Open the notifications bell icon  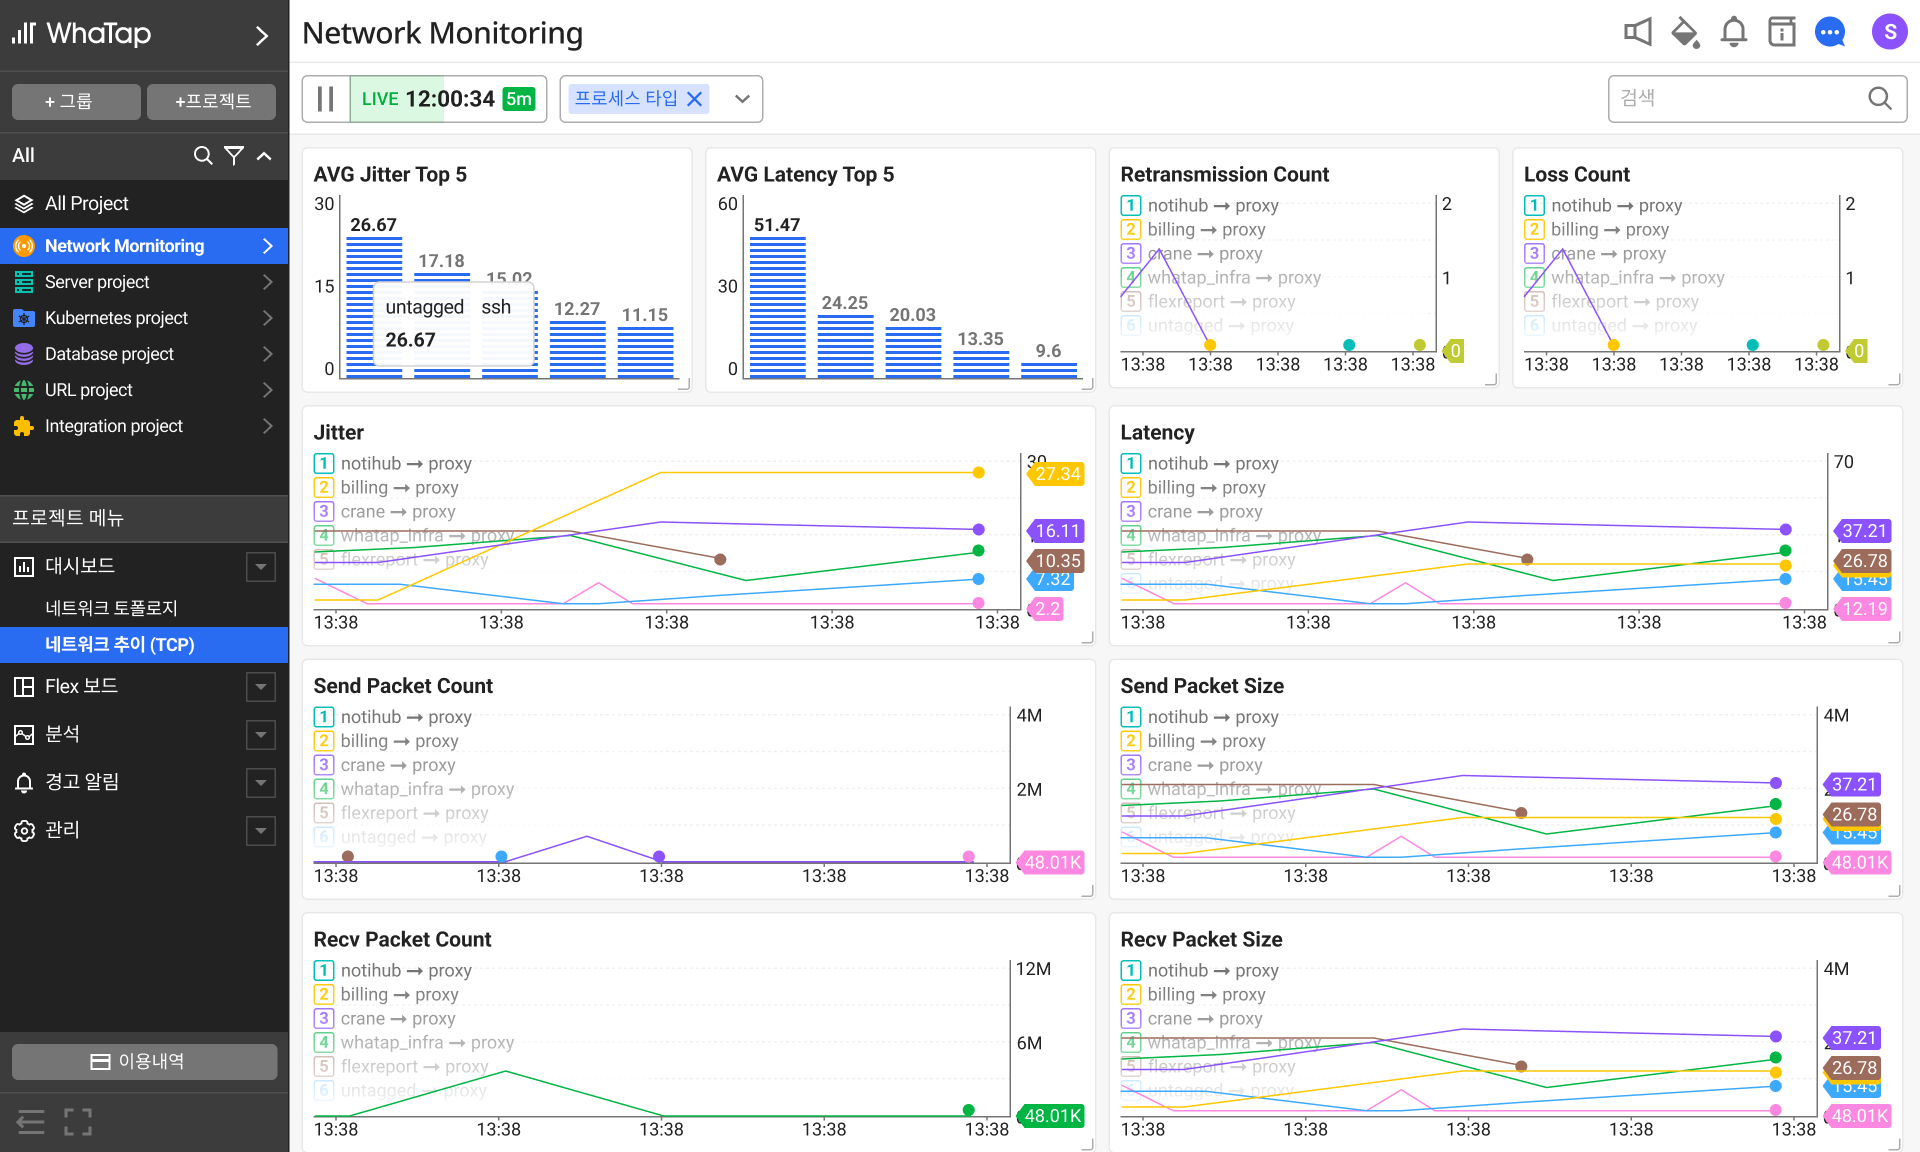(1733, 33)
